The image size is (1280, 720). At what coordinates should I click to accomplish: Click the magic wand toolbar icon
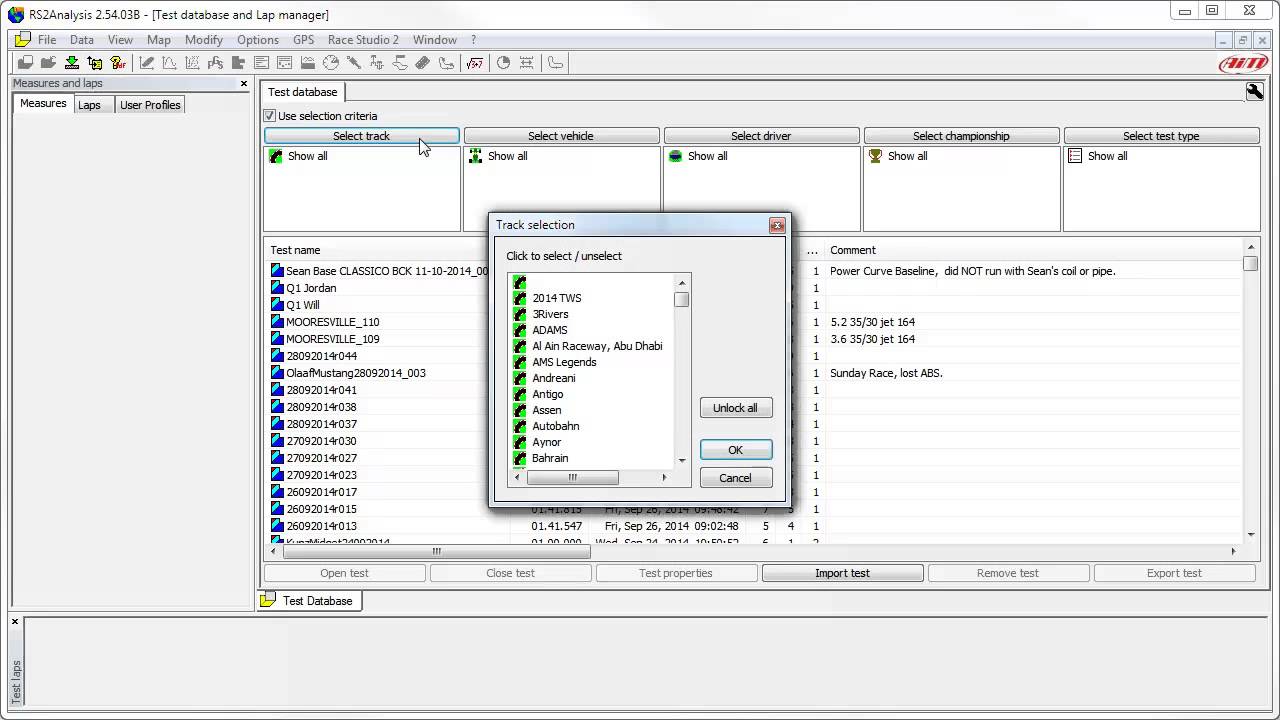[x=354, y=62]
